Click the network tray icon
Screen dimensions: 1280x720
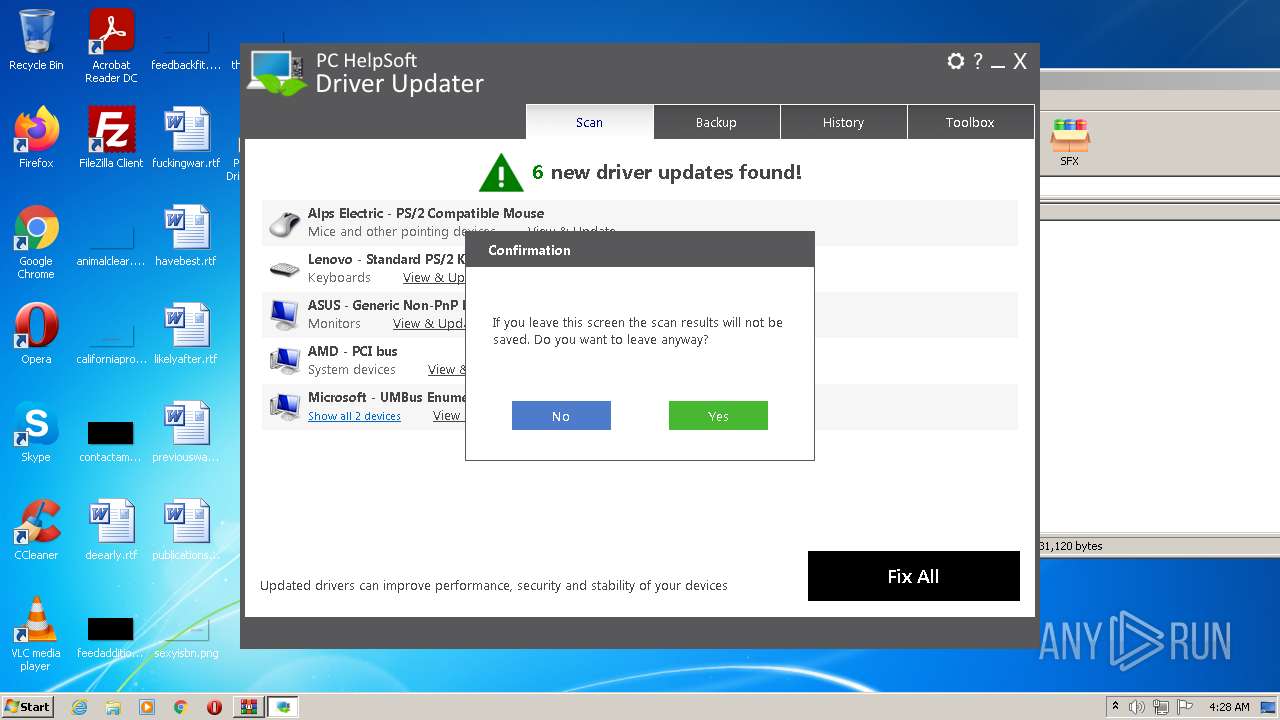click(x=1161, y=707)
